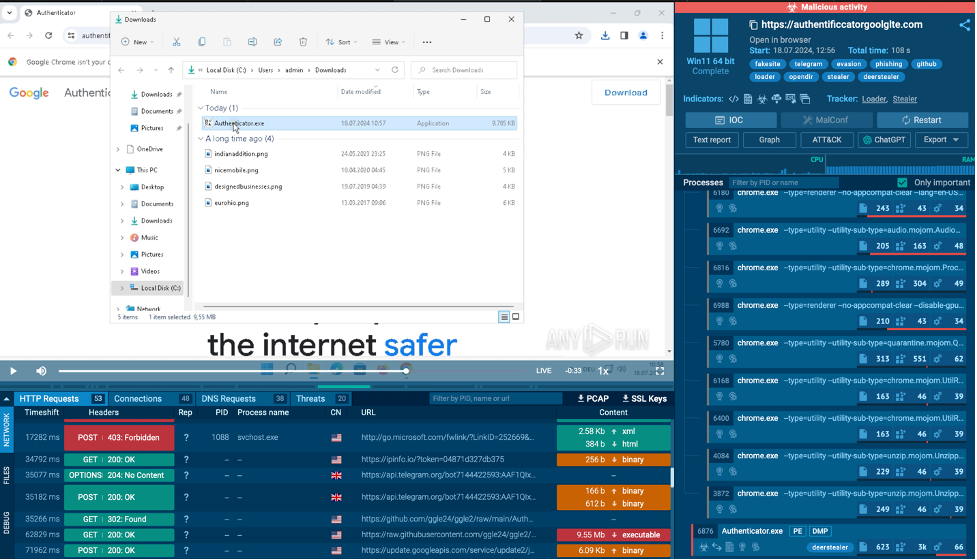This screenshot has width=977, height=560.
Task: Copy the selected file in Downloads toolbar
Action: (202, 42)
